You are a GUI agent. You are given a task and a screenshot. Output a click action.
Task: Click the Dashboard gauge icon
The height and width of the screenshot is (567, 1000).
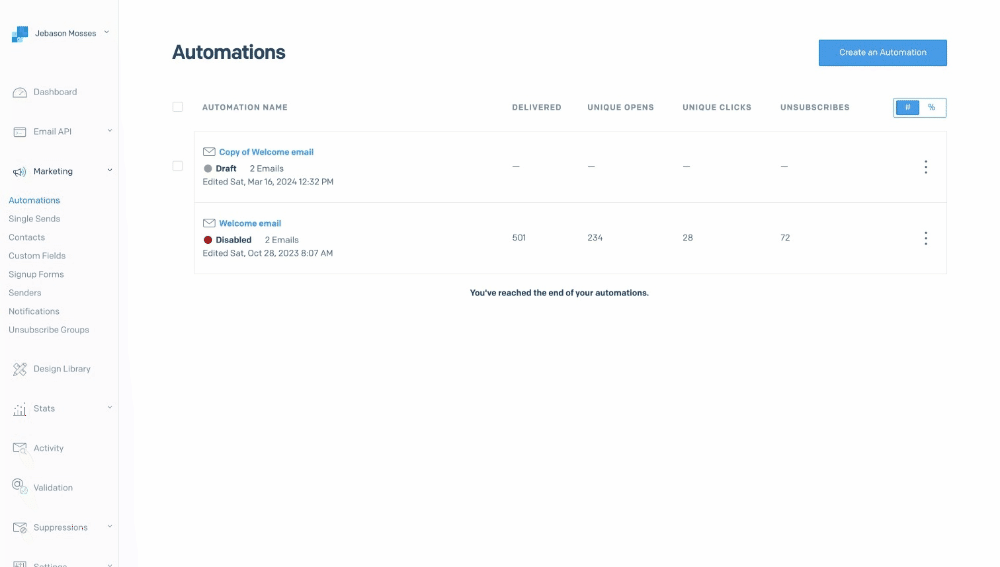19,92
